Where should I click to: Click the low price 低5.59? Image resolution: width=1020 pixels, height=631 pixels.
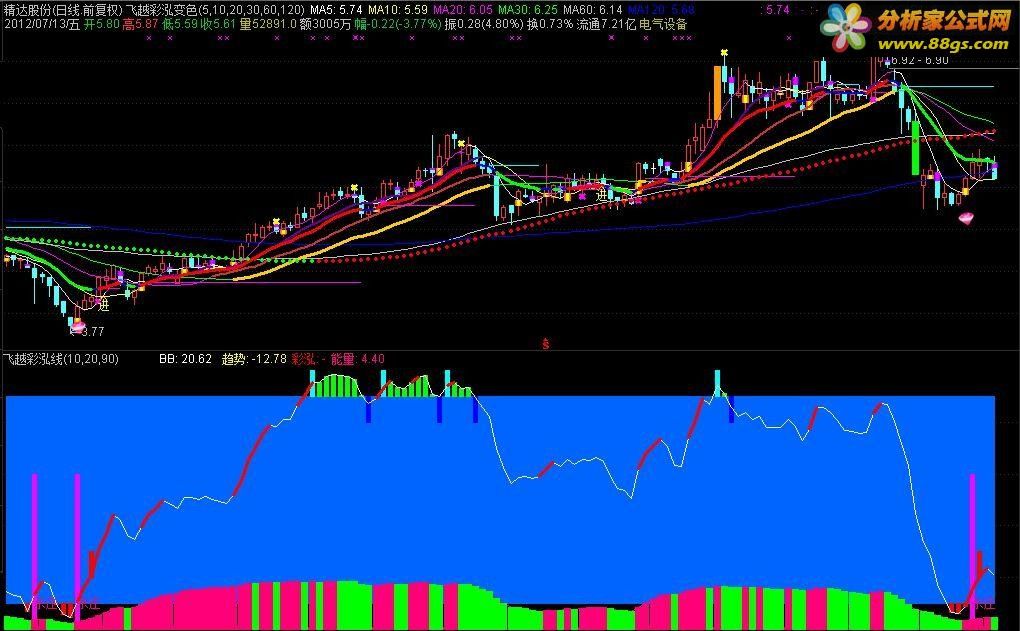pyautogui.click(x=180, y=25)
